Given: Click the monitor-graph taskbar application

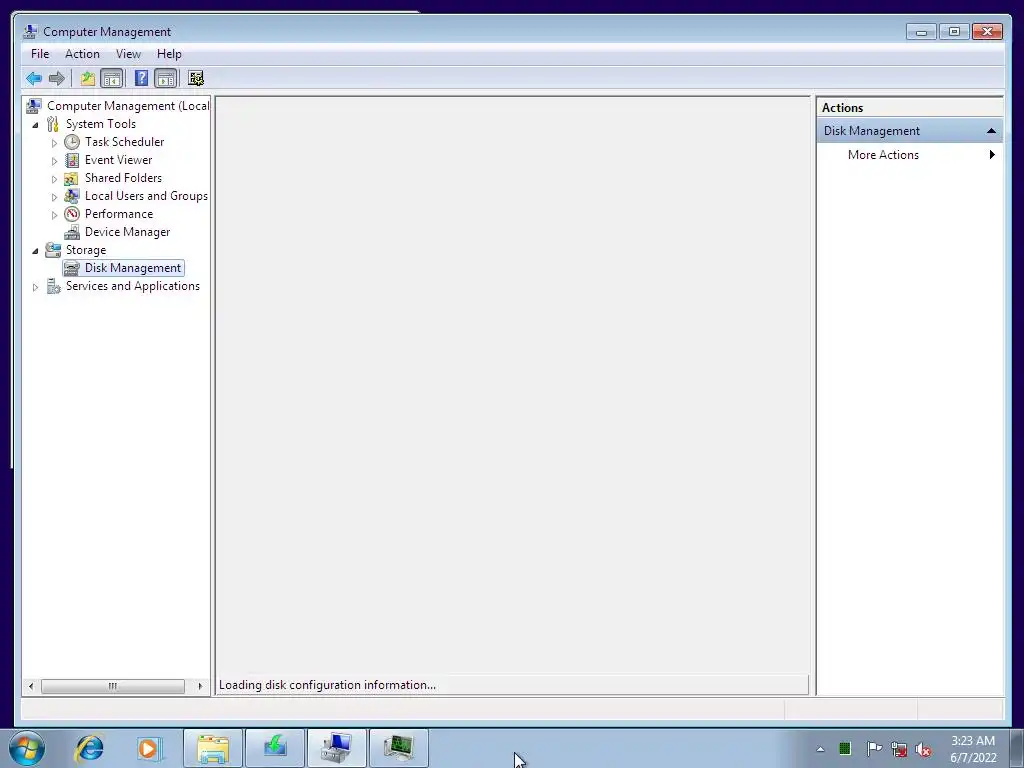Looking at the screenshot, I should coord(399,748).
